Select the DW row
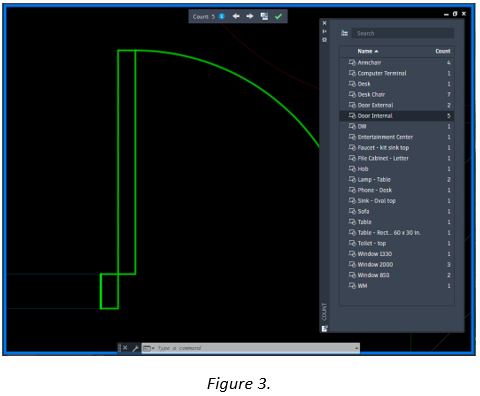The image size is (480, 396). click(397, 126)
